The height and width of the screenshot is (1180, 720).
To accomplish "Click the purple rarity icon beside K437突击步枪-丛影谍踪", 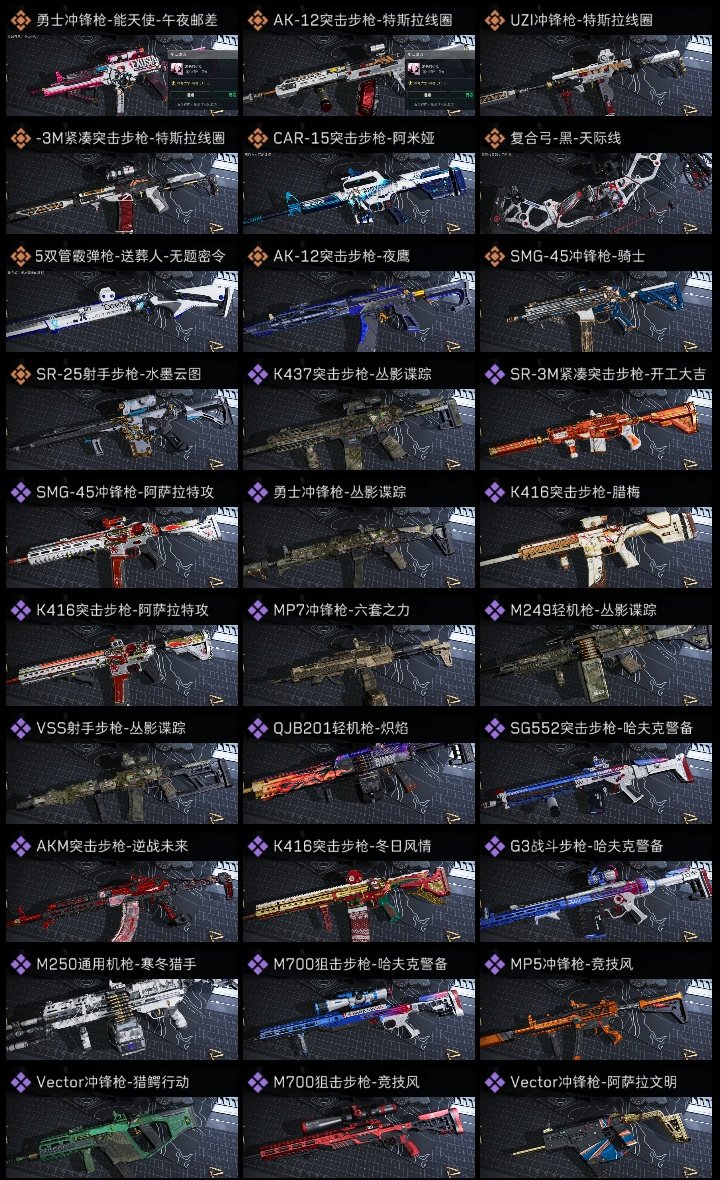I will point(257,374).
